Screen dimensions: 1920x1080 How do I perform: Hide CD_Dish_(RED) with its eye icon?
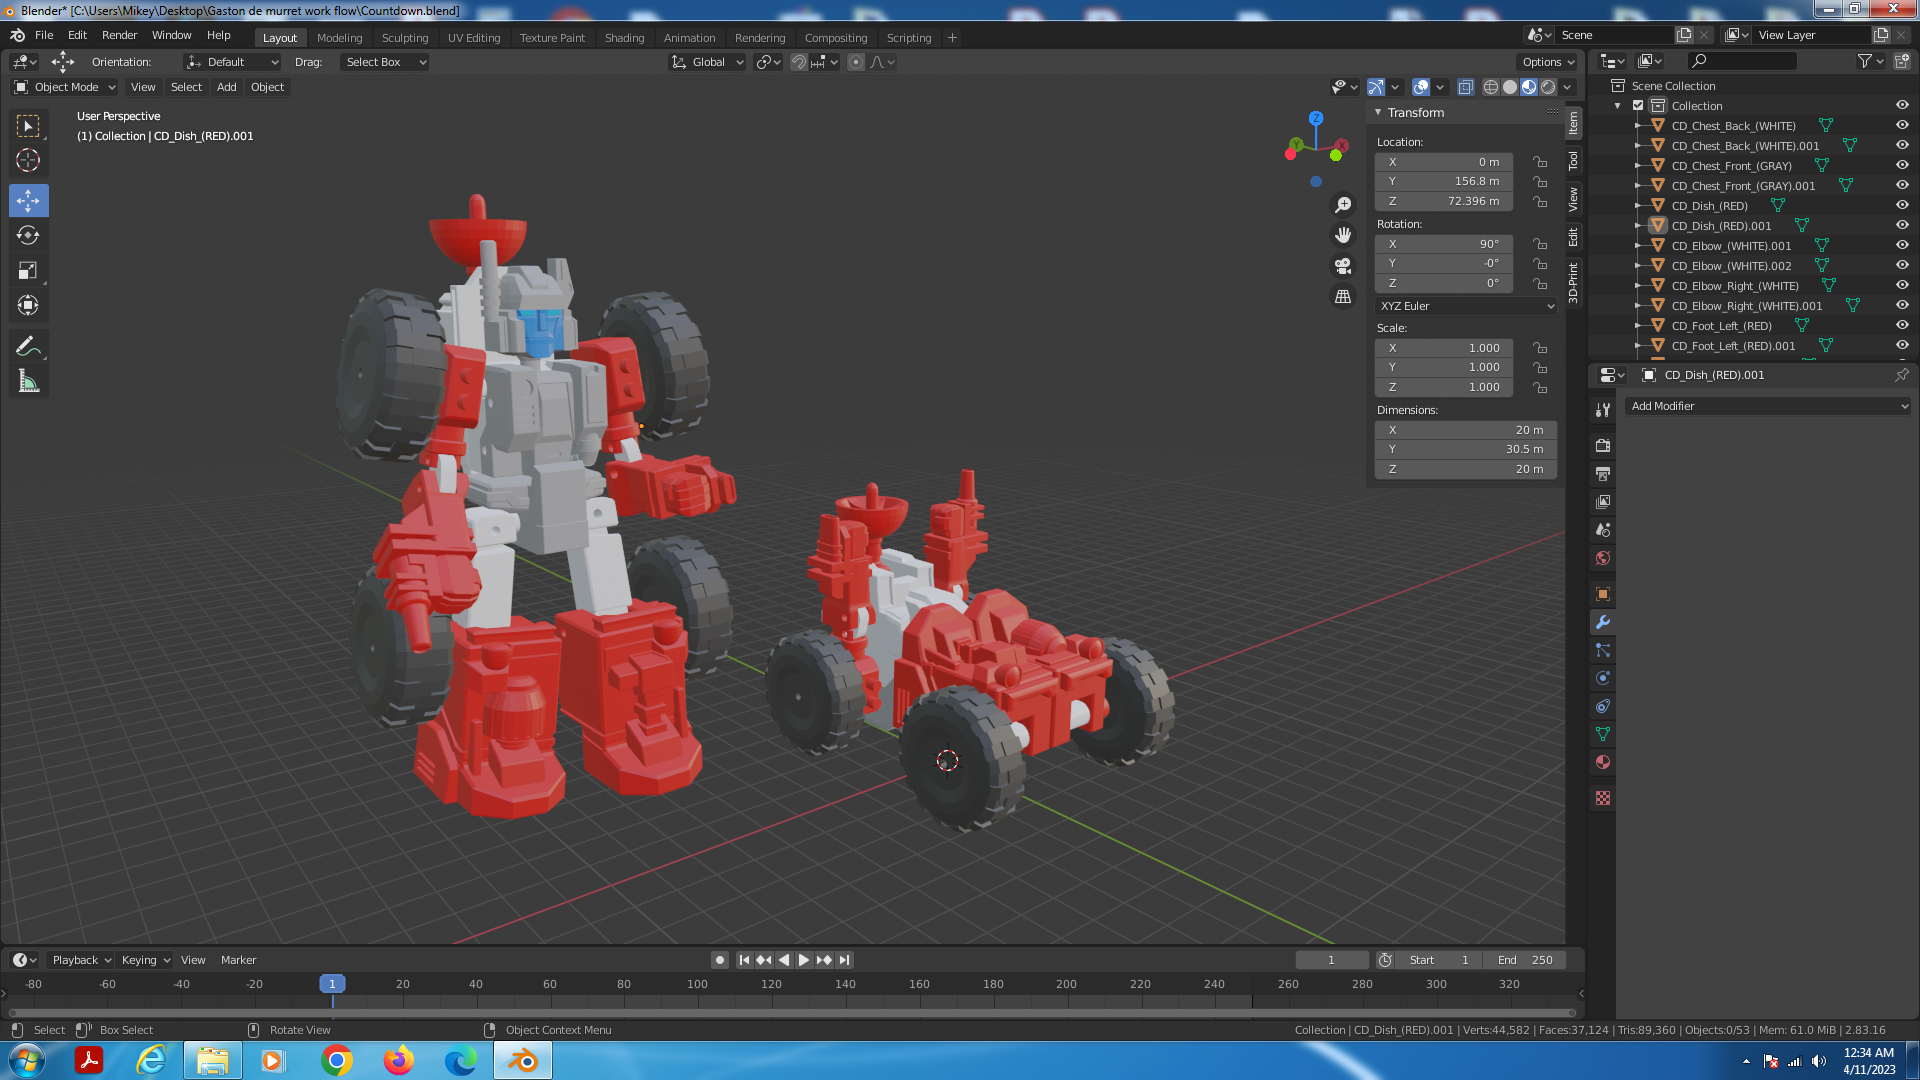tap(1902, 205)
